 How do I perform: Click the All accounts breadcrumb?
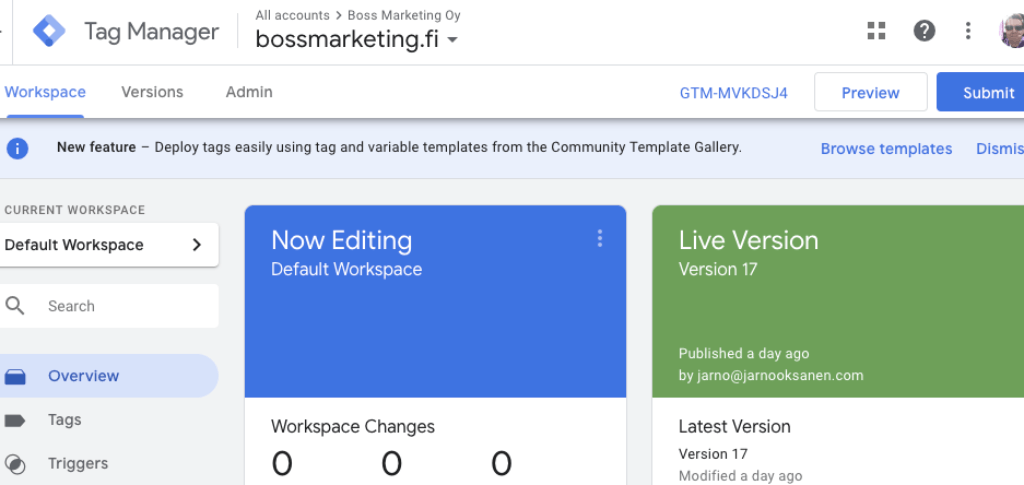pos(293,15)
